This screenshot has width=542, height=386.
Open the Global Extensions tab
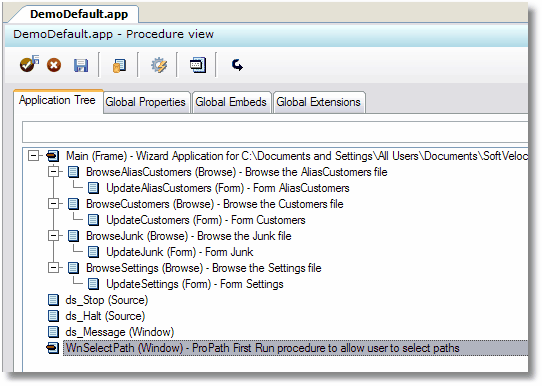click(x=318, y=102)
